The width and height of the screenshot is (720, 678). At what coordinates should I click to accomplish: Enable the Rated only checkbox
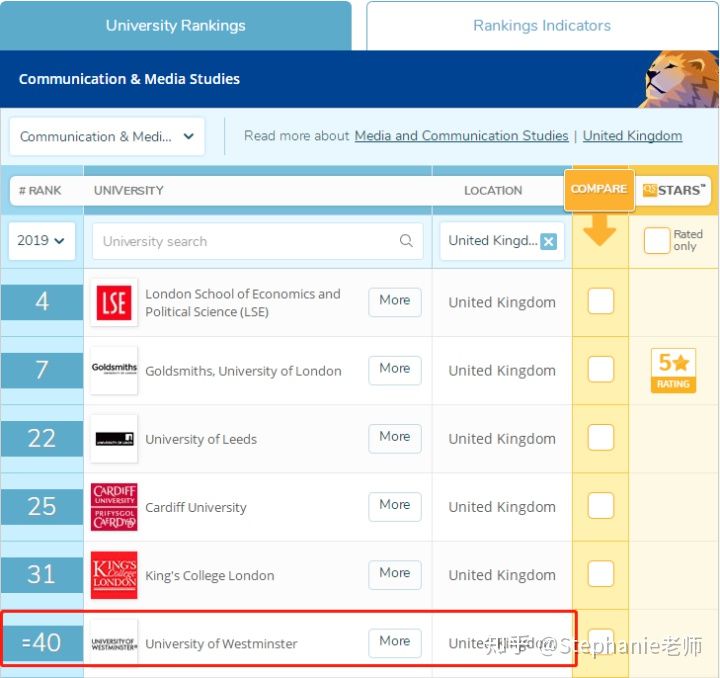click(657, 241)
